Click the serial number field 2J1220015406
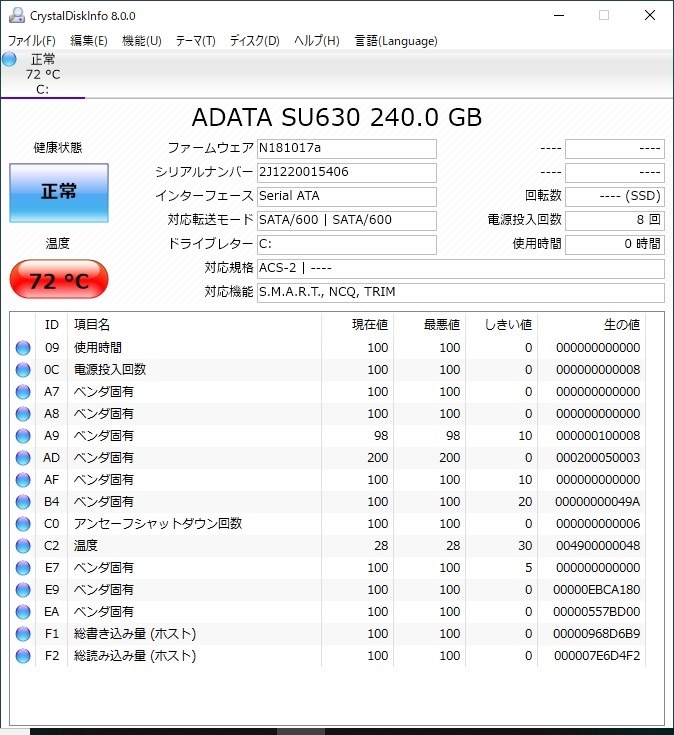Screen dimensions: 674x735 tap(347, 172)
